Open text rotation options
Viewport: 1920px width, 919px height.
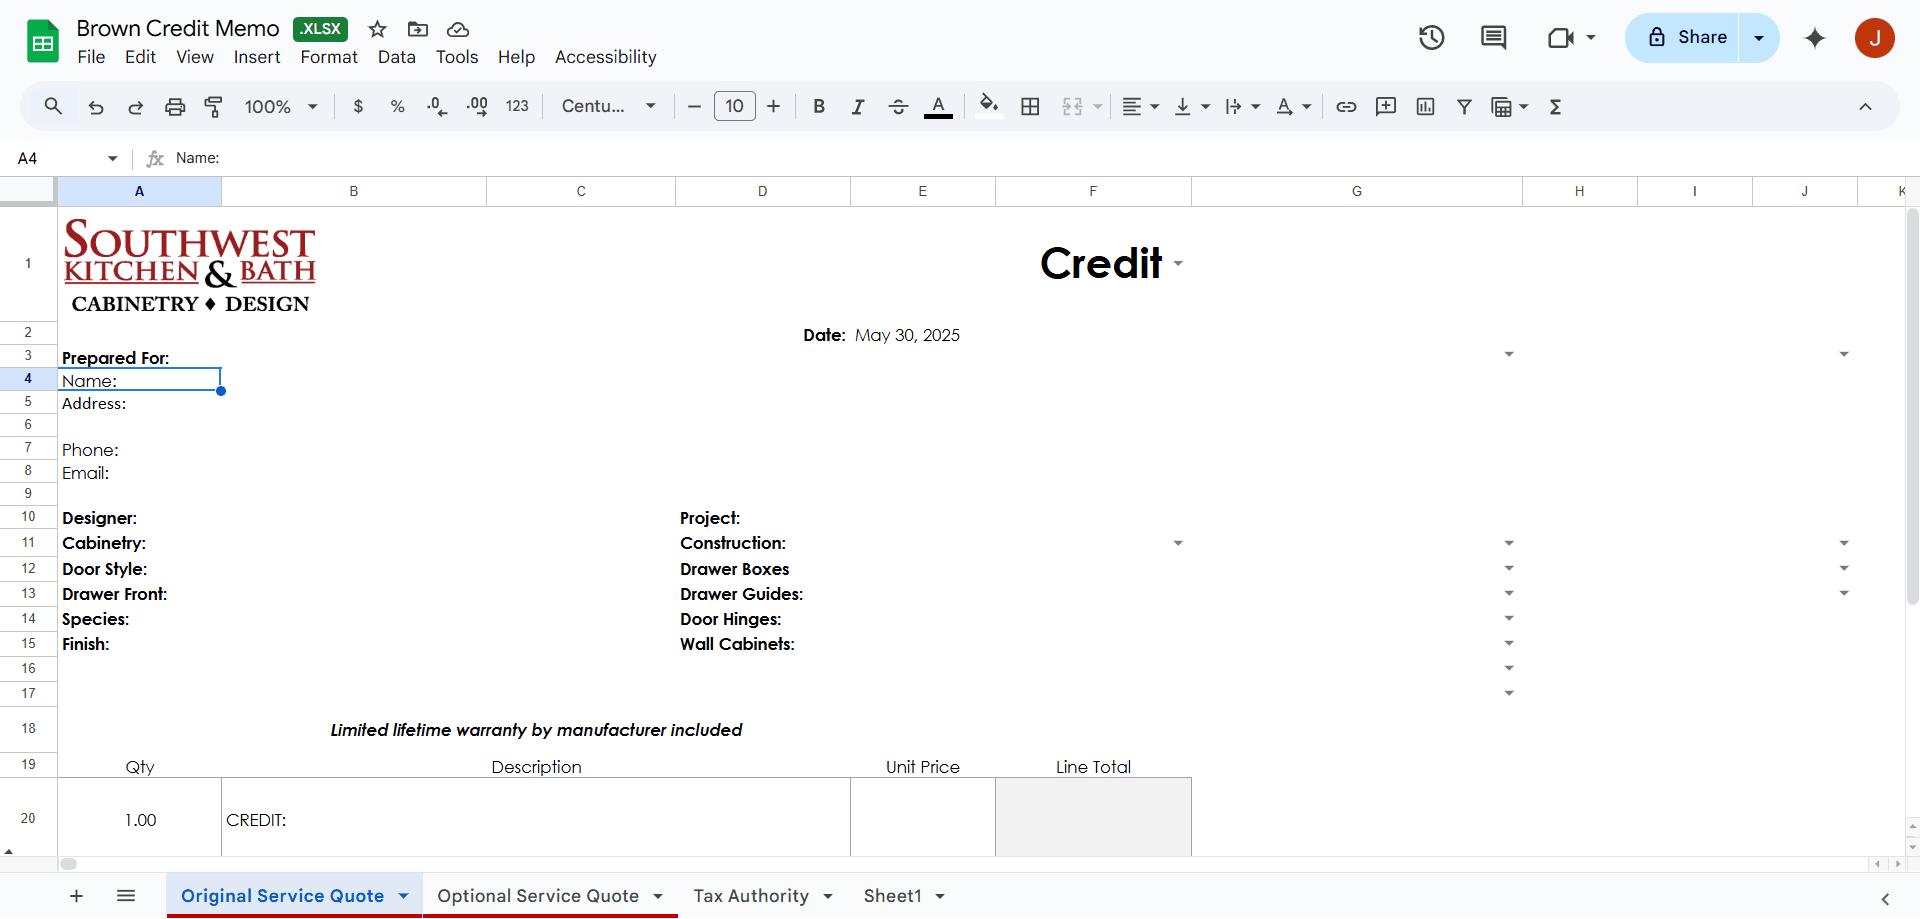click(x=1293, y=106)
